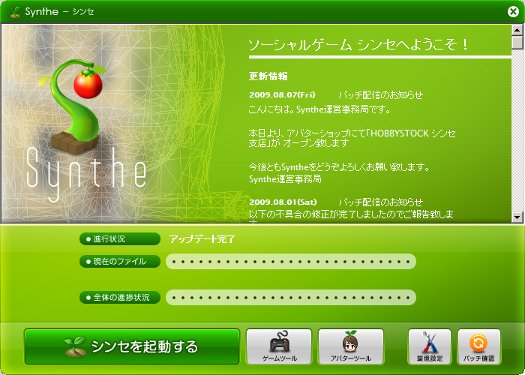
Task: Click the アップデート完了 status text
Action: click(x=202, y=239)
